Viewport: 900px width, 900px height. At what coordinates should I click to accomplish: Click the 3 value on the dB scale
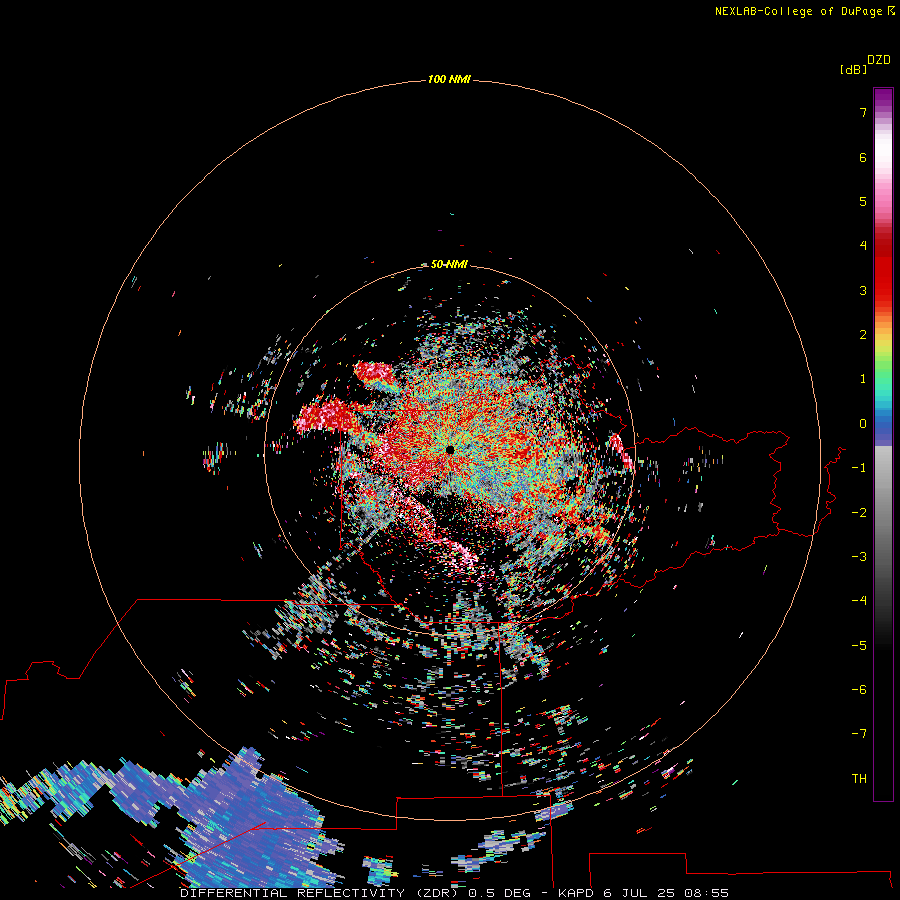coord(863,290)
